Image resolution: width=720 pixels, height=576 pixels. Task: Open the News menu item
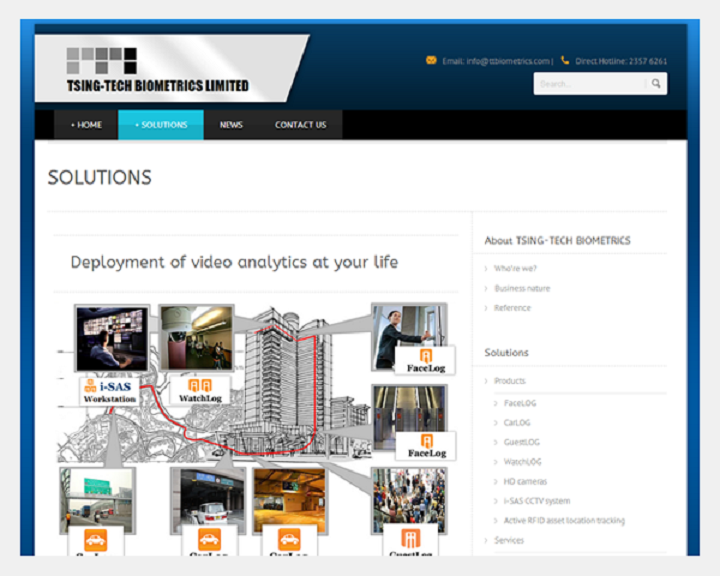pyautogui.click(x=231, y=124)
